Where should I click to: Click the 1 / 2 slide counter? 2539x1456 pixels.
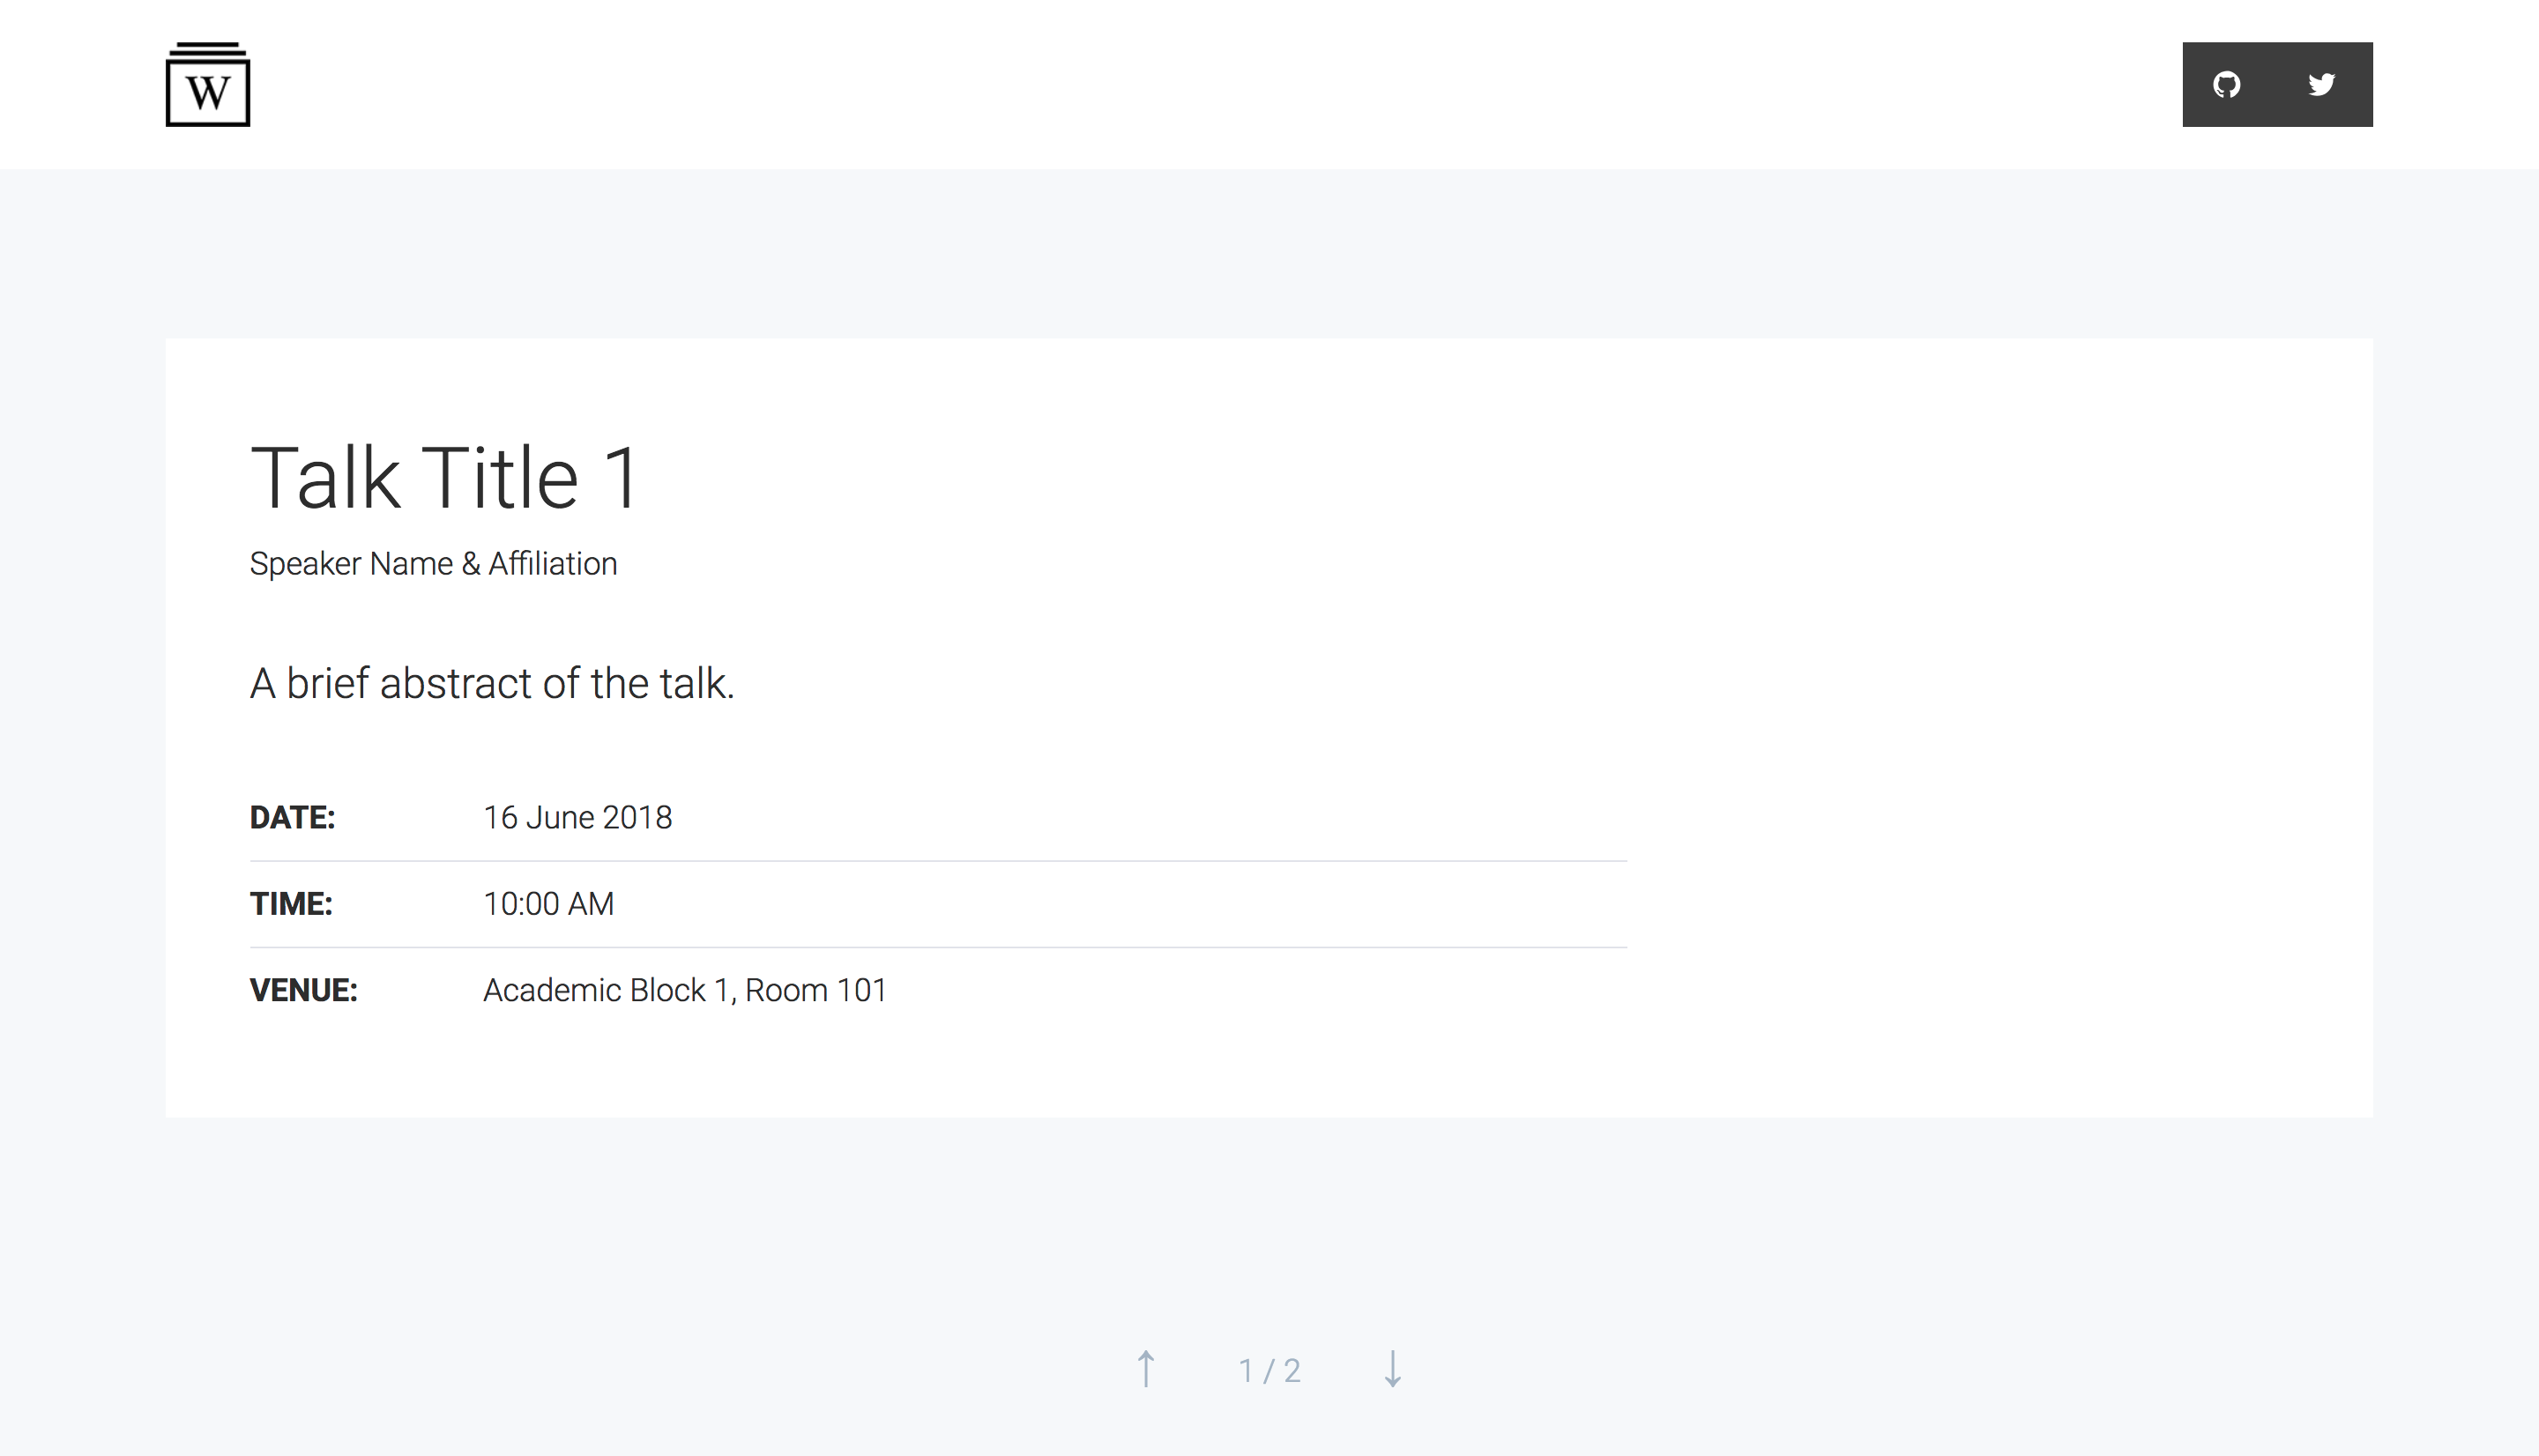(x=1270, y=1370)
